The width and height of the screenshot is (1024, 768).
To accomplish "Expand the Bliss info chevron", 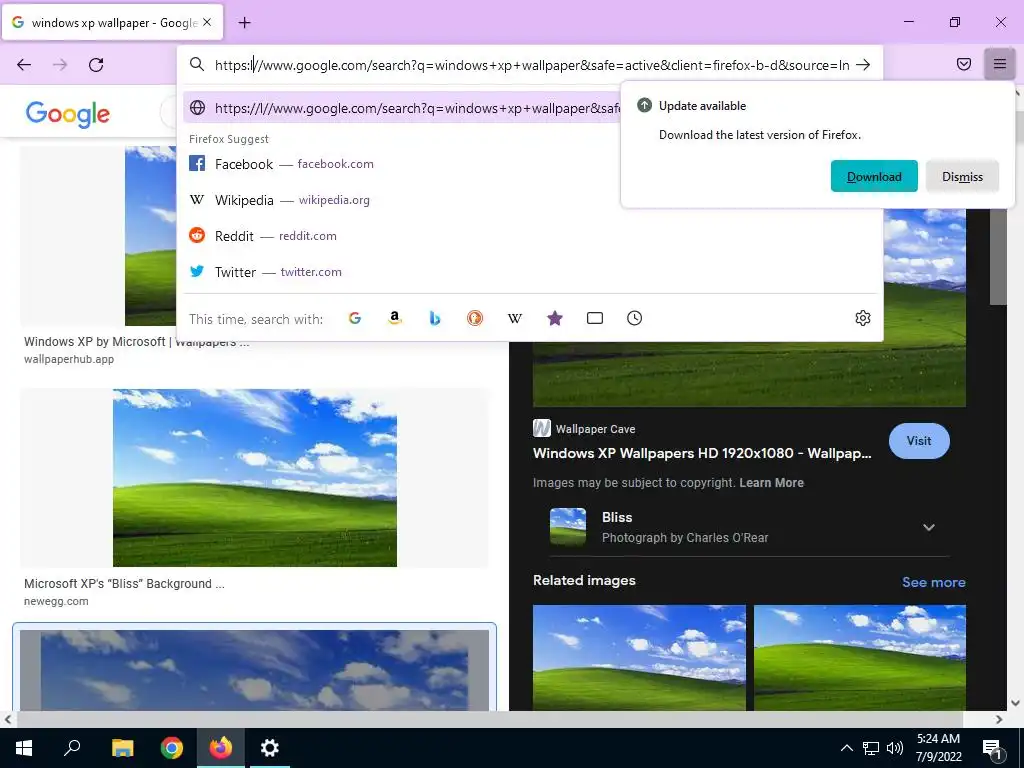I will coord(929,527).
